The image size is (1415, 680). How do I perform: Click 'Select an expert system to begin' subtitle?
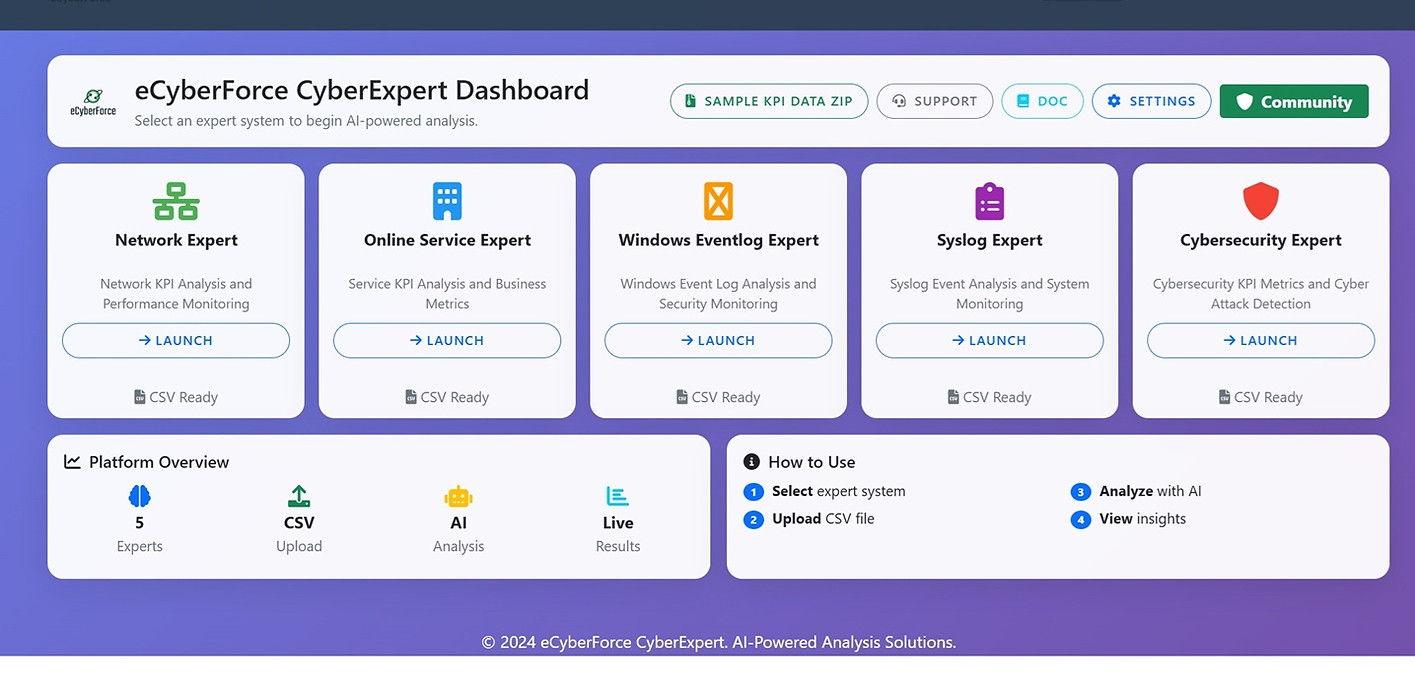click(306, 121)
